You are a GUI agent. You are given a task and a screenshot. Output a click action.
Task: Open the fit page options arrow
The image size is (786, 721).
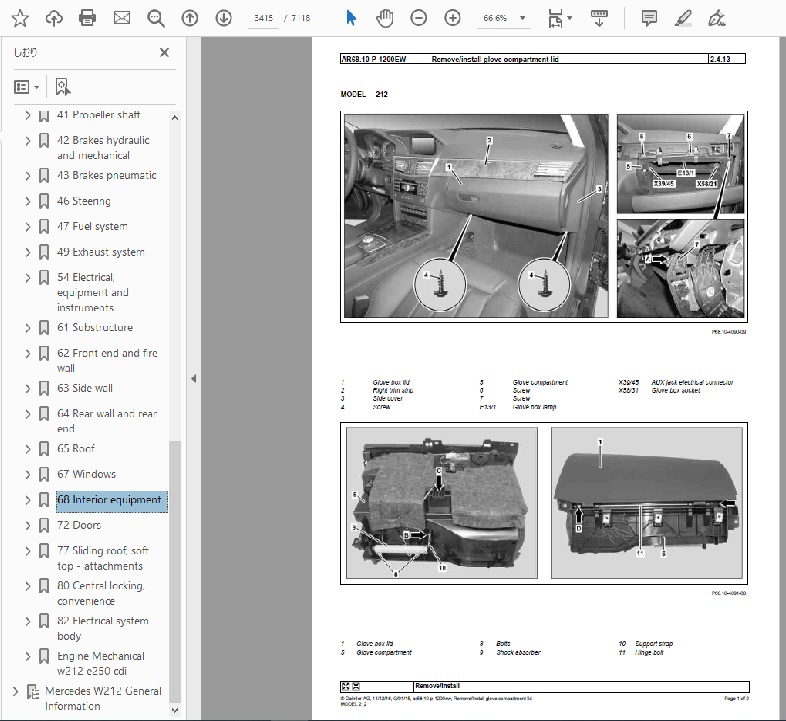tap(569, 18)
